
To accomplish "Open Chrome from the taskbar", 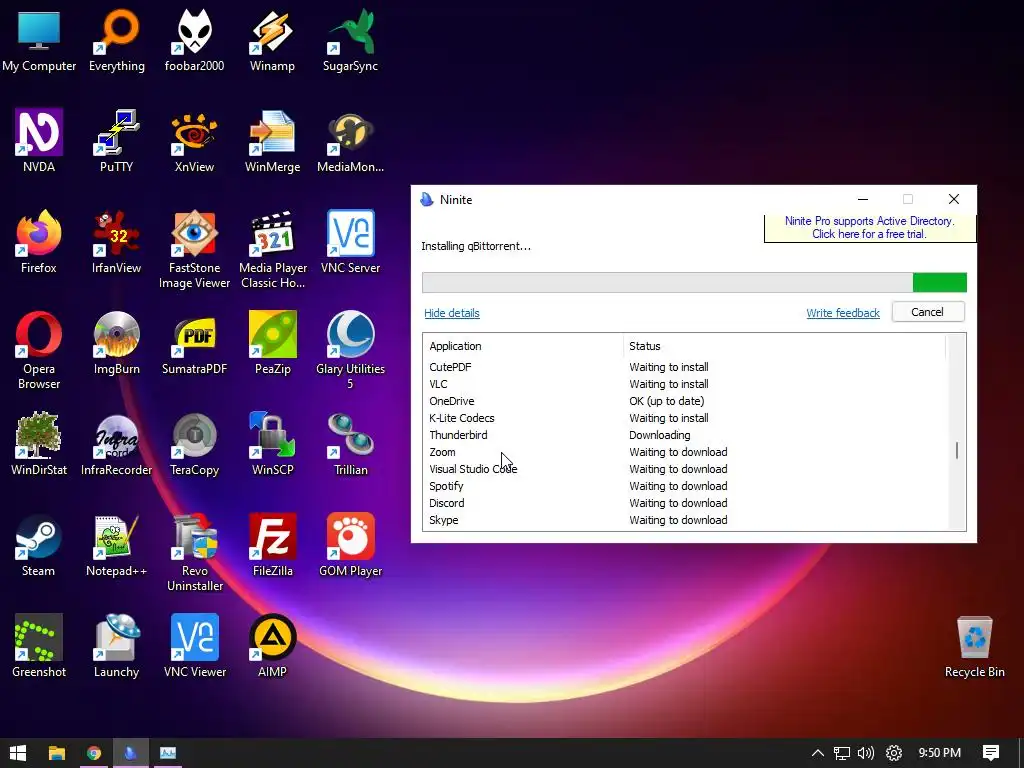I will click(94, 753).
